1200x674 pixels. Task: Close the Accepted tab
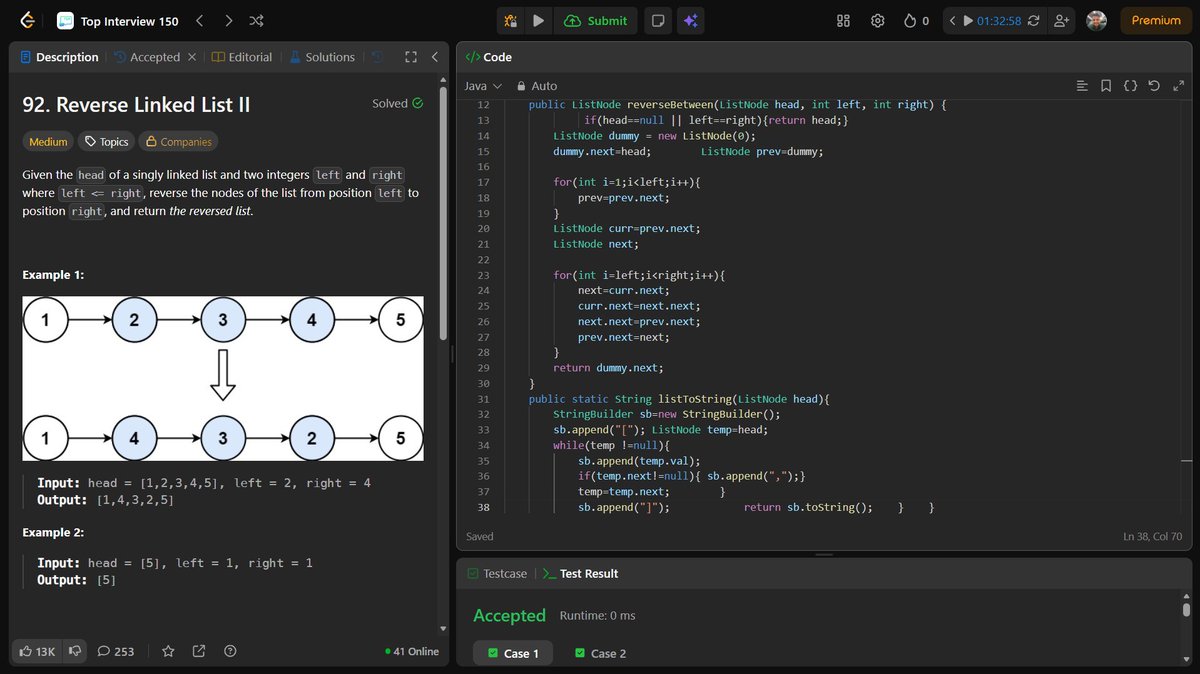pos(192,57)
